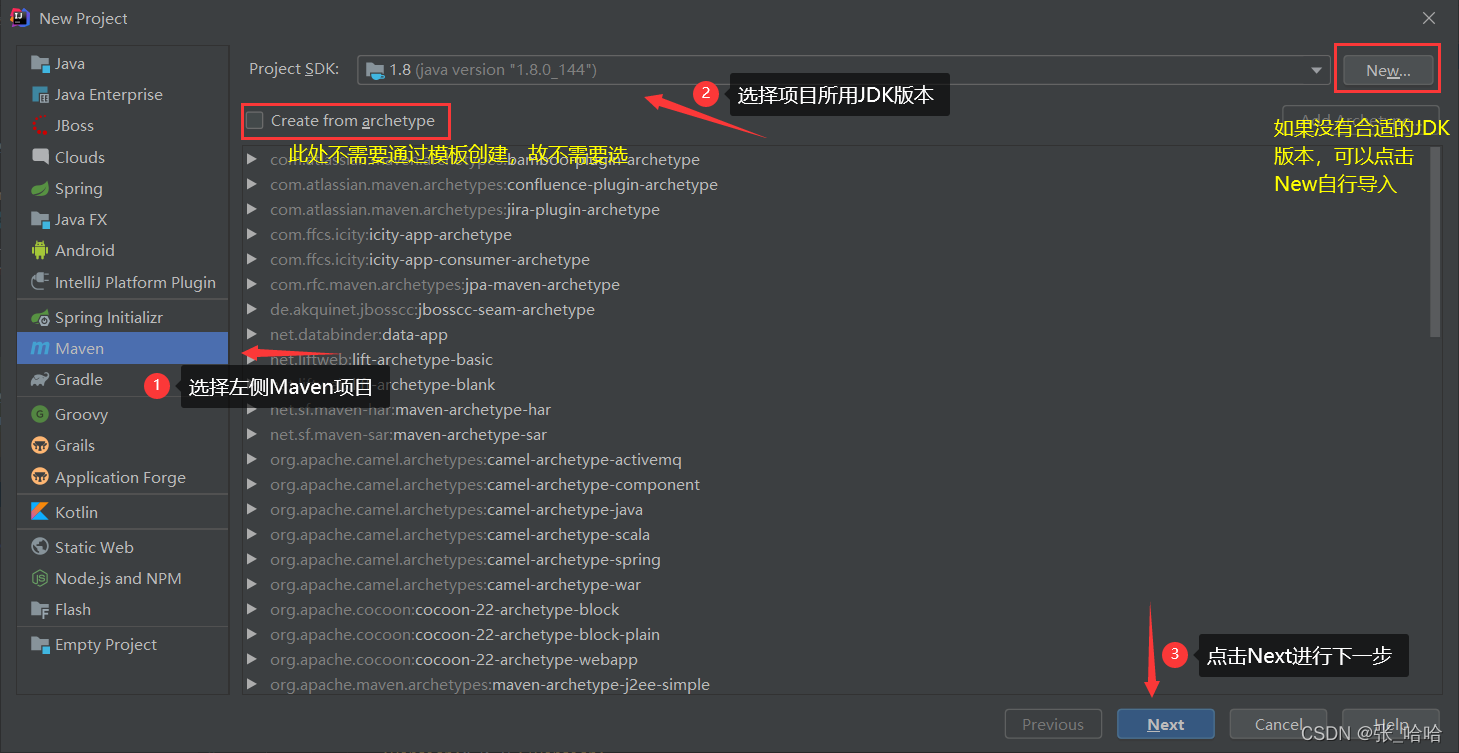Enable Create from archetype checkbox
Viewport: 1459px width, 753px height.
pyautogui.click(x=255, y=121)
